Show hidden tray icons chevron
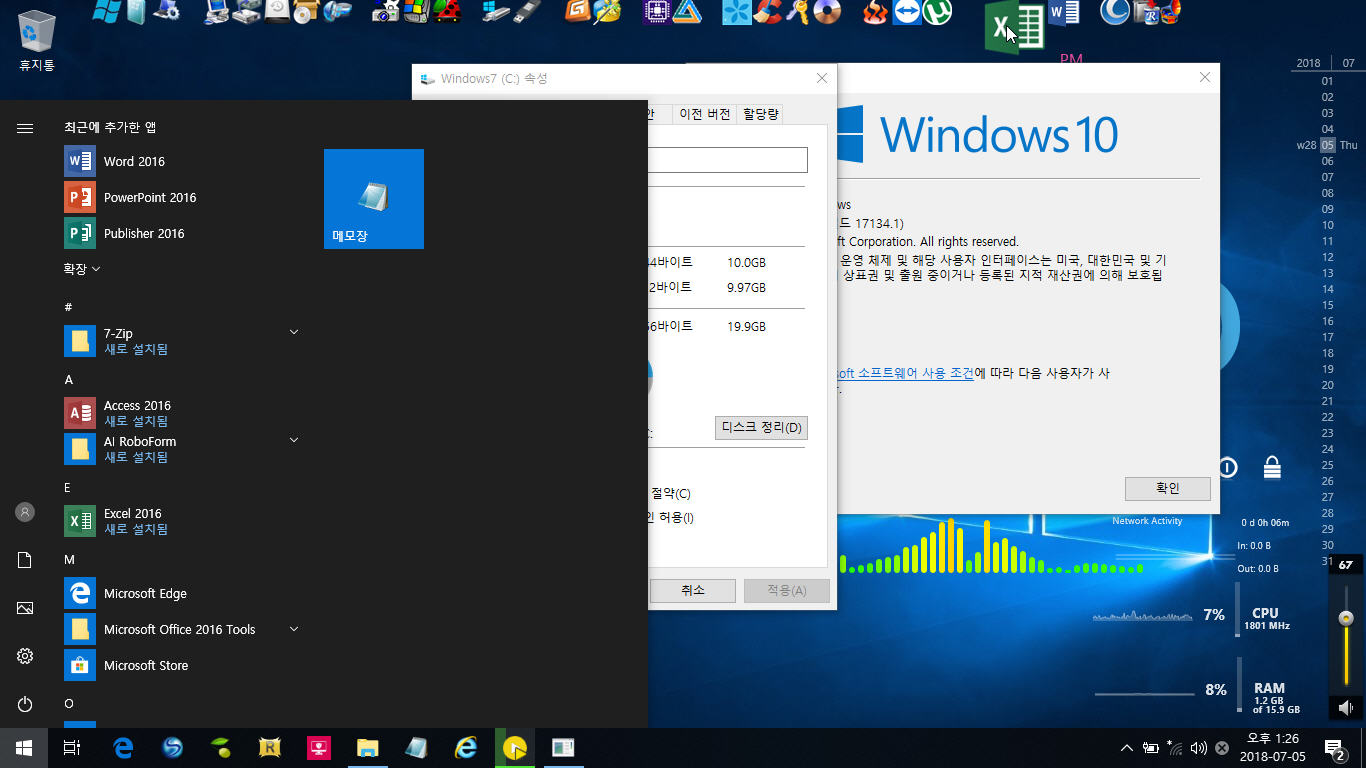Viewport: 1366px width, 768px height. click(x=1127, y=748)
